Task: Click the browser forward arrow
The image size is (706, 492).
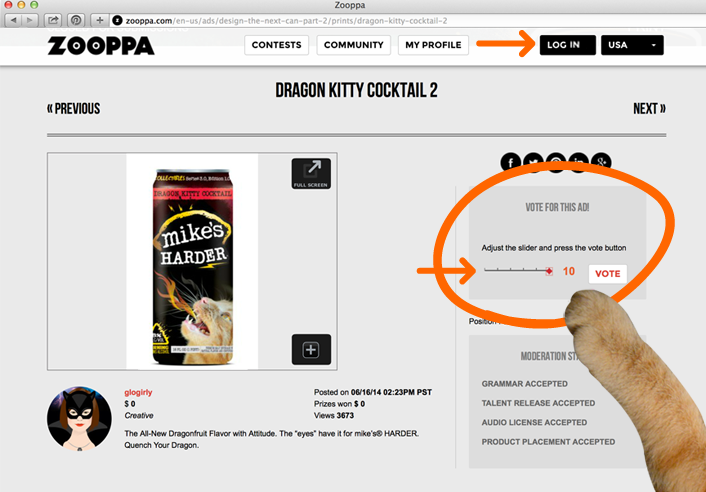Action: (30, 20)
